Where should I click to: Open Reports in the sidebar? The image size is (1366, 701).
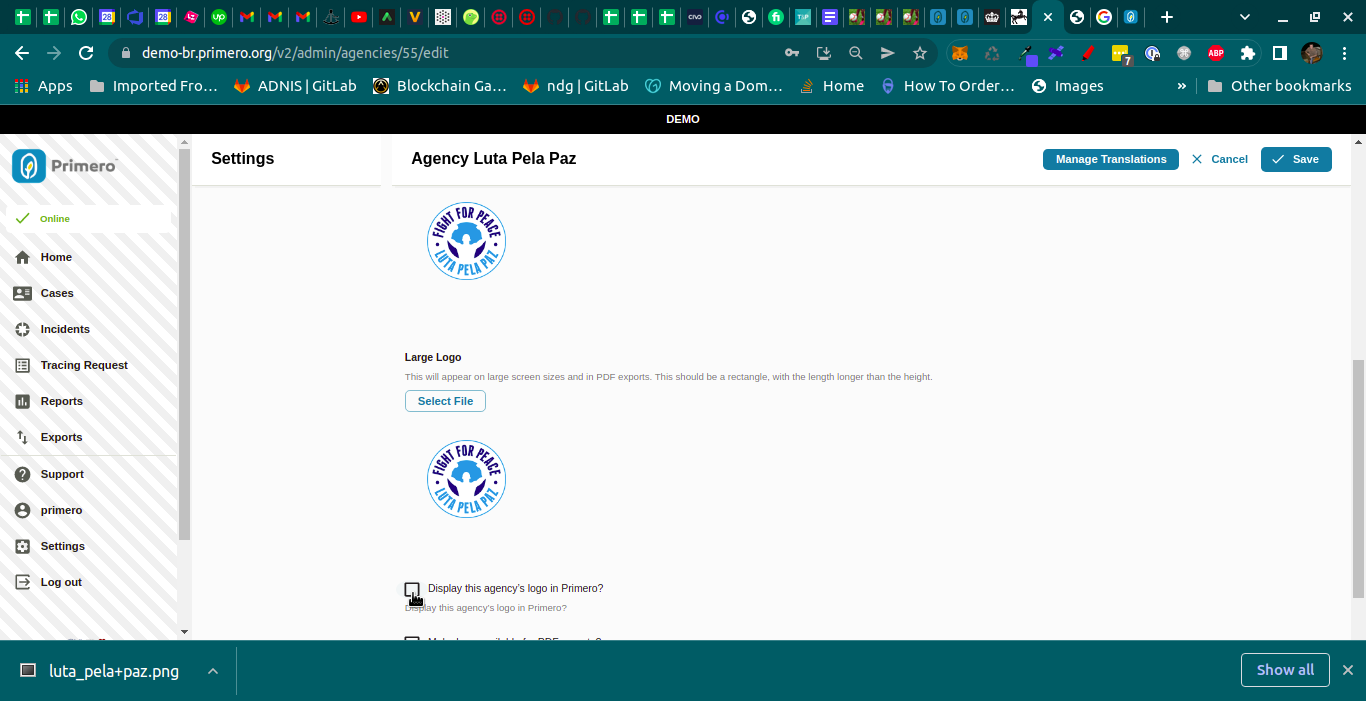61,401
